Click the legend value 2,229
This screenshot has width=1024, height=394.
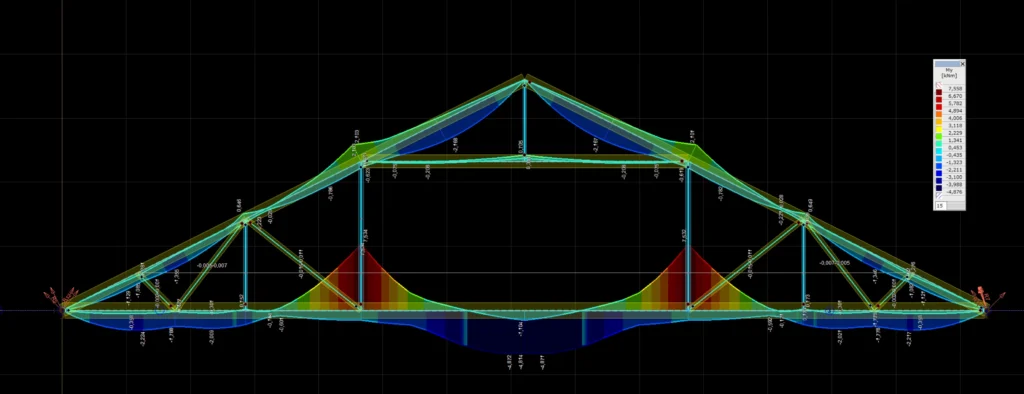955,133
